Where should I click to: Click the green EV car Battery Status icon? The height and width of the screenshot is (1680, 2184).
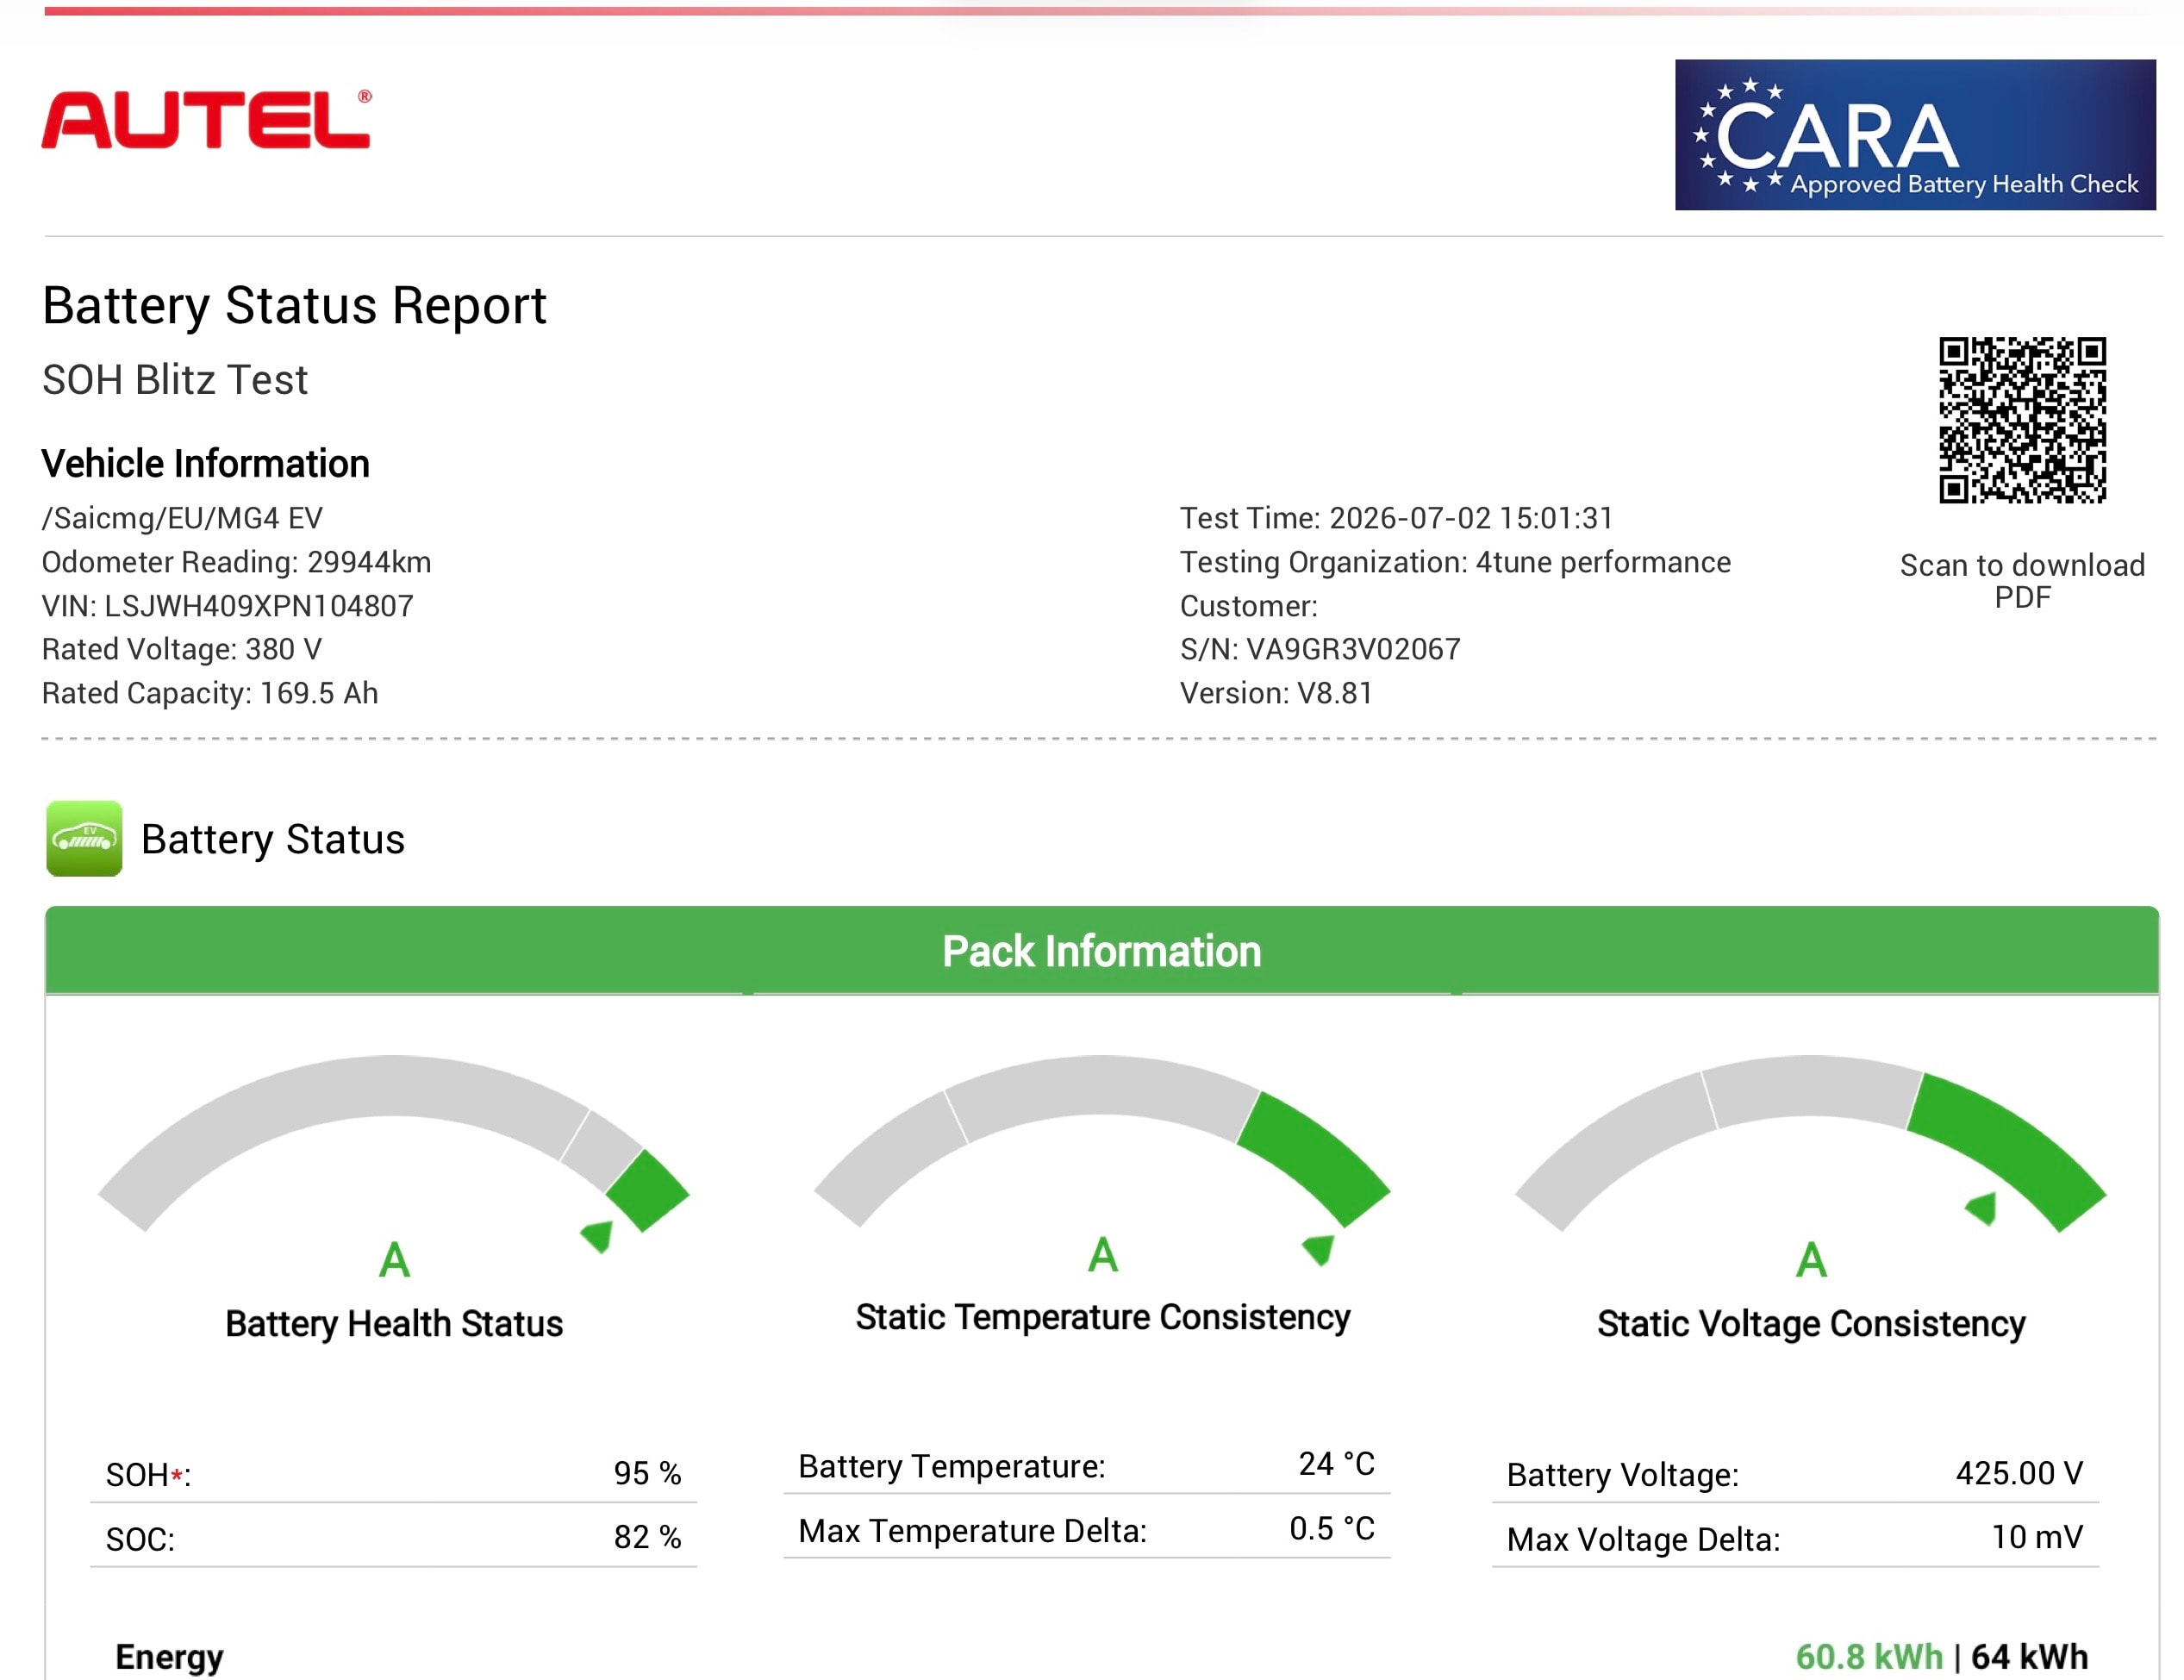tap(84, 838)
